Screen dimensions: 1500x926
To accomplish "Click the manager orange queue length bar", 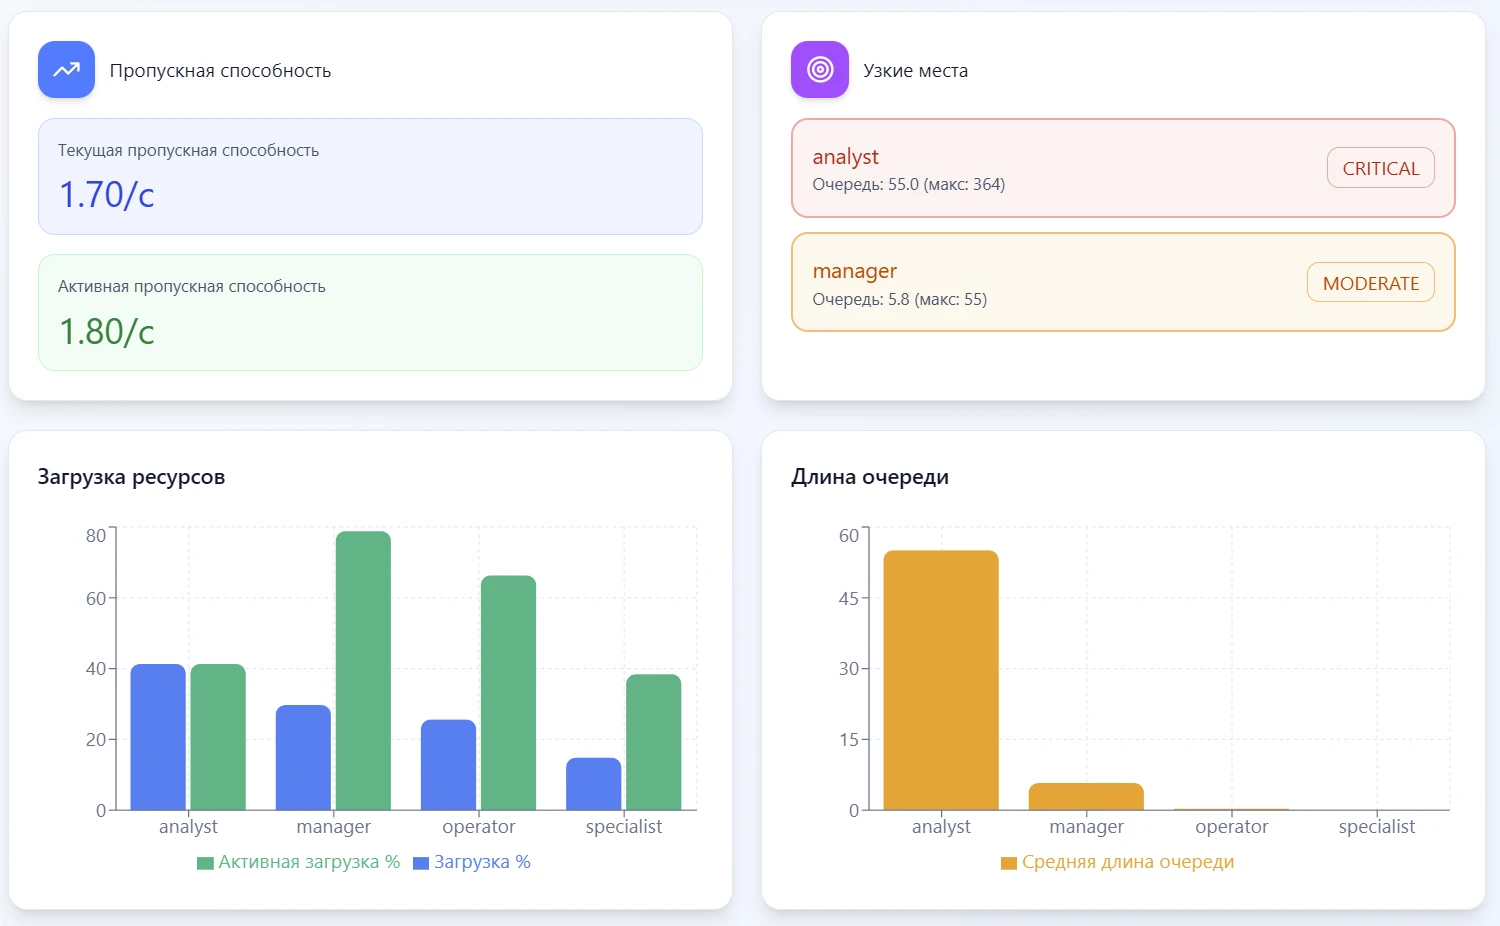I will click(x=1085, y=797).
